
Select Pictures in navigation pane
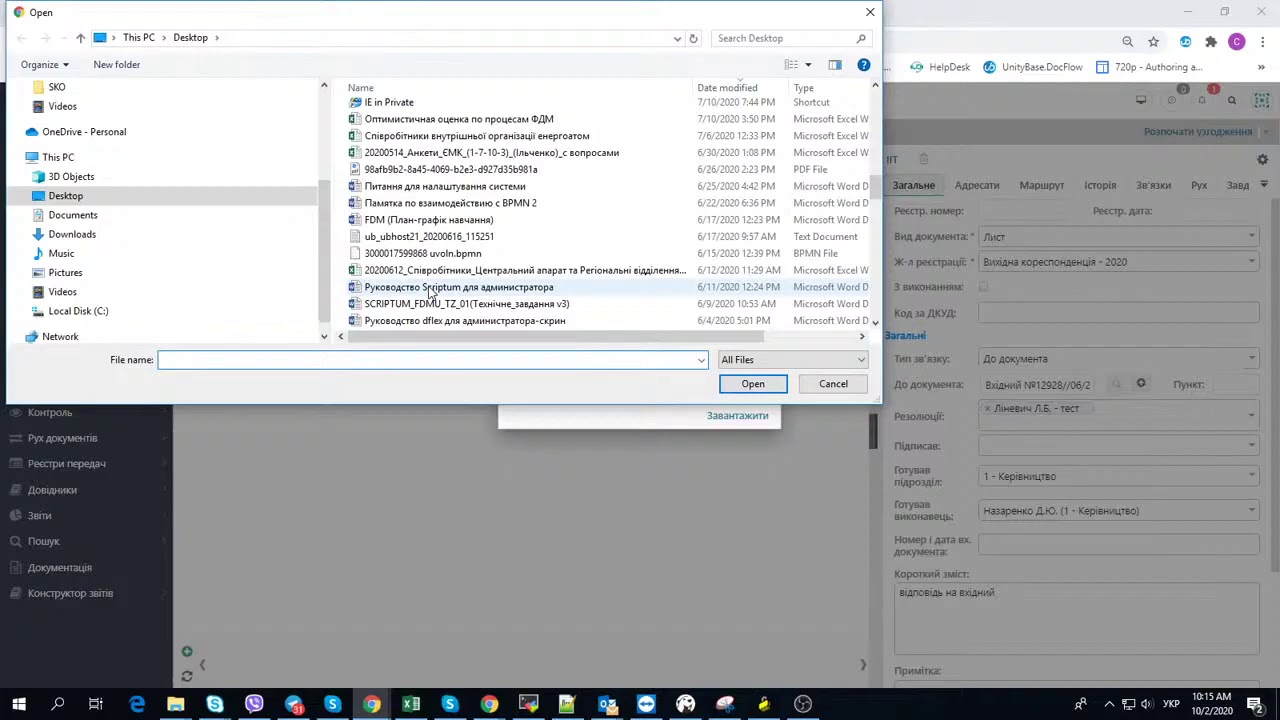pyautogui.click(x=65, y=273)
